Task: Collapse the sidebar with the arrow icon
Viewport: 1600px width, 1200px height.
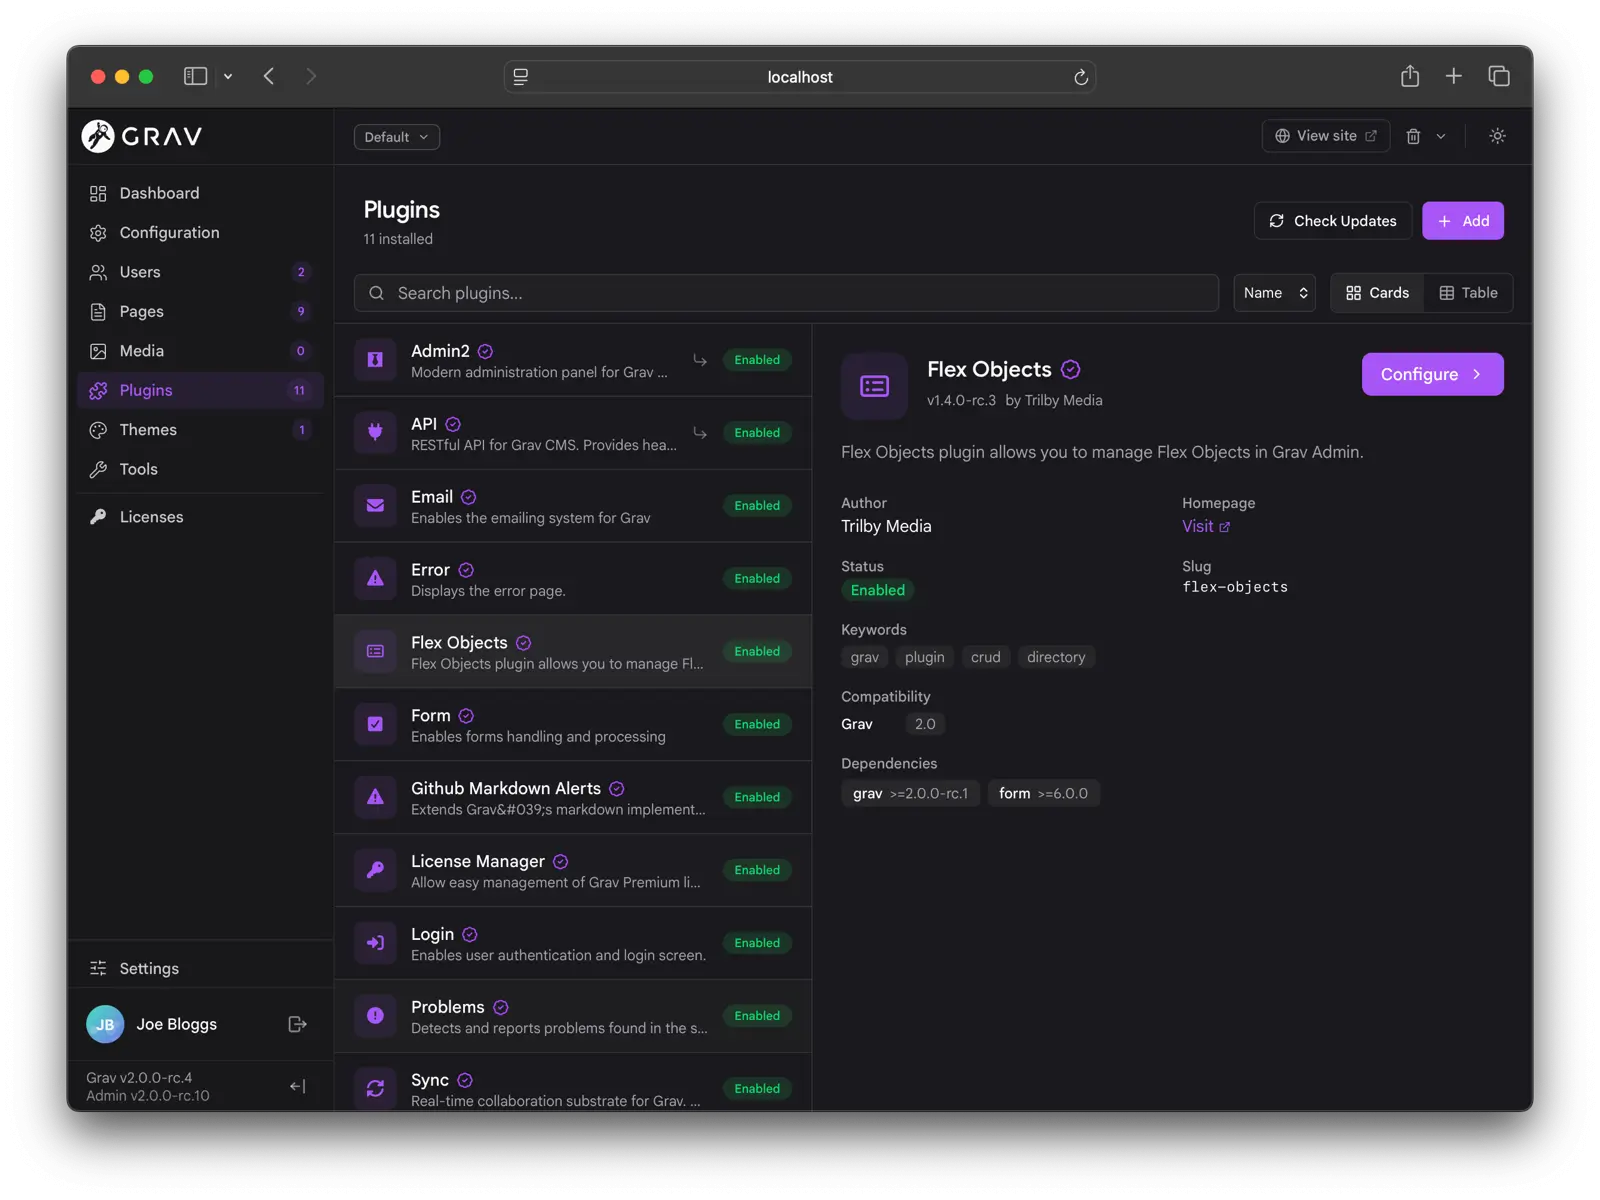Action: pos(297,1086)
